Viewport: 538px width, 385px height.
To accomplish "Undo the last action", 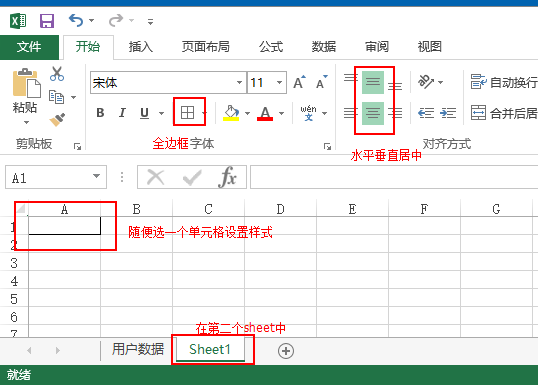I will [76, 20].
